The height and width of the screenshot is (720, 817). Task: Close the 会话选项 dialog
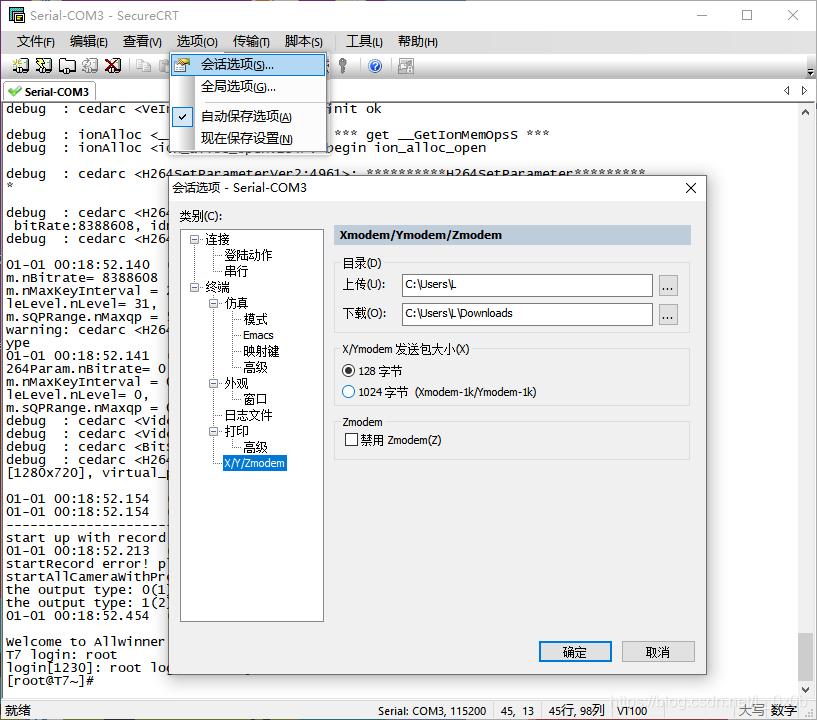(690, 188)
